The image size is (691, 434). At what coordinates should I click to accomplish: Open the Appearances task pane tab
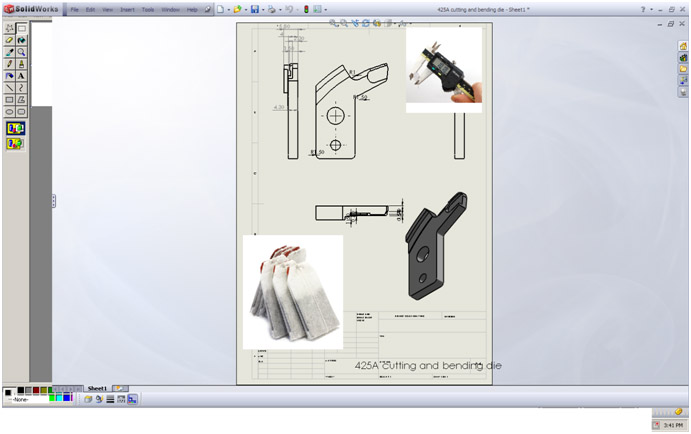coord(683,92)
